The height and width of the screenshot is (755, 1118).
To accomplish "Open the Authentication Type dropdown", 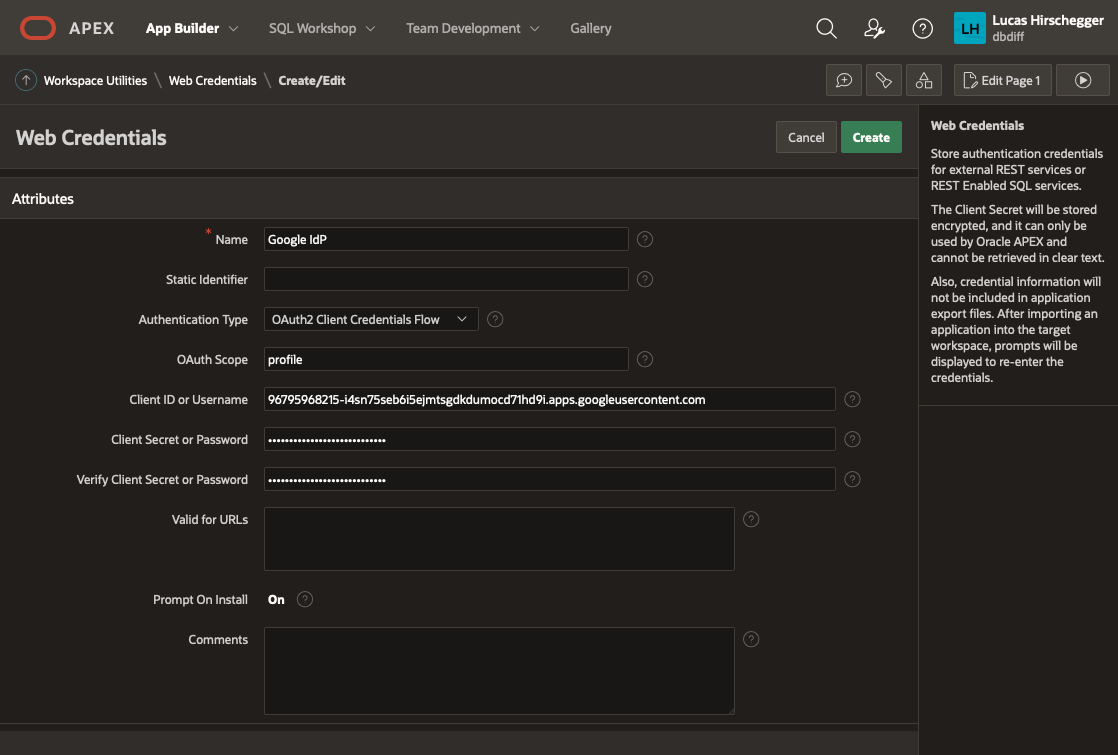I will click(370, 319).
